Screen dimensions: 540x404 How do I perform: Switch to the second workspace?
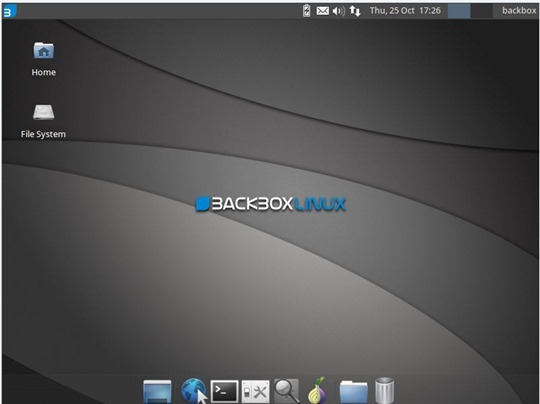(481, 11)
